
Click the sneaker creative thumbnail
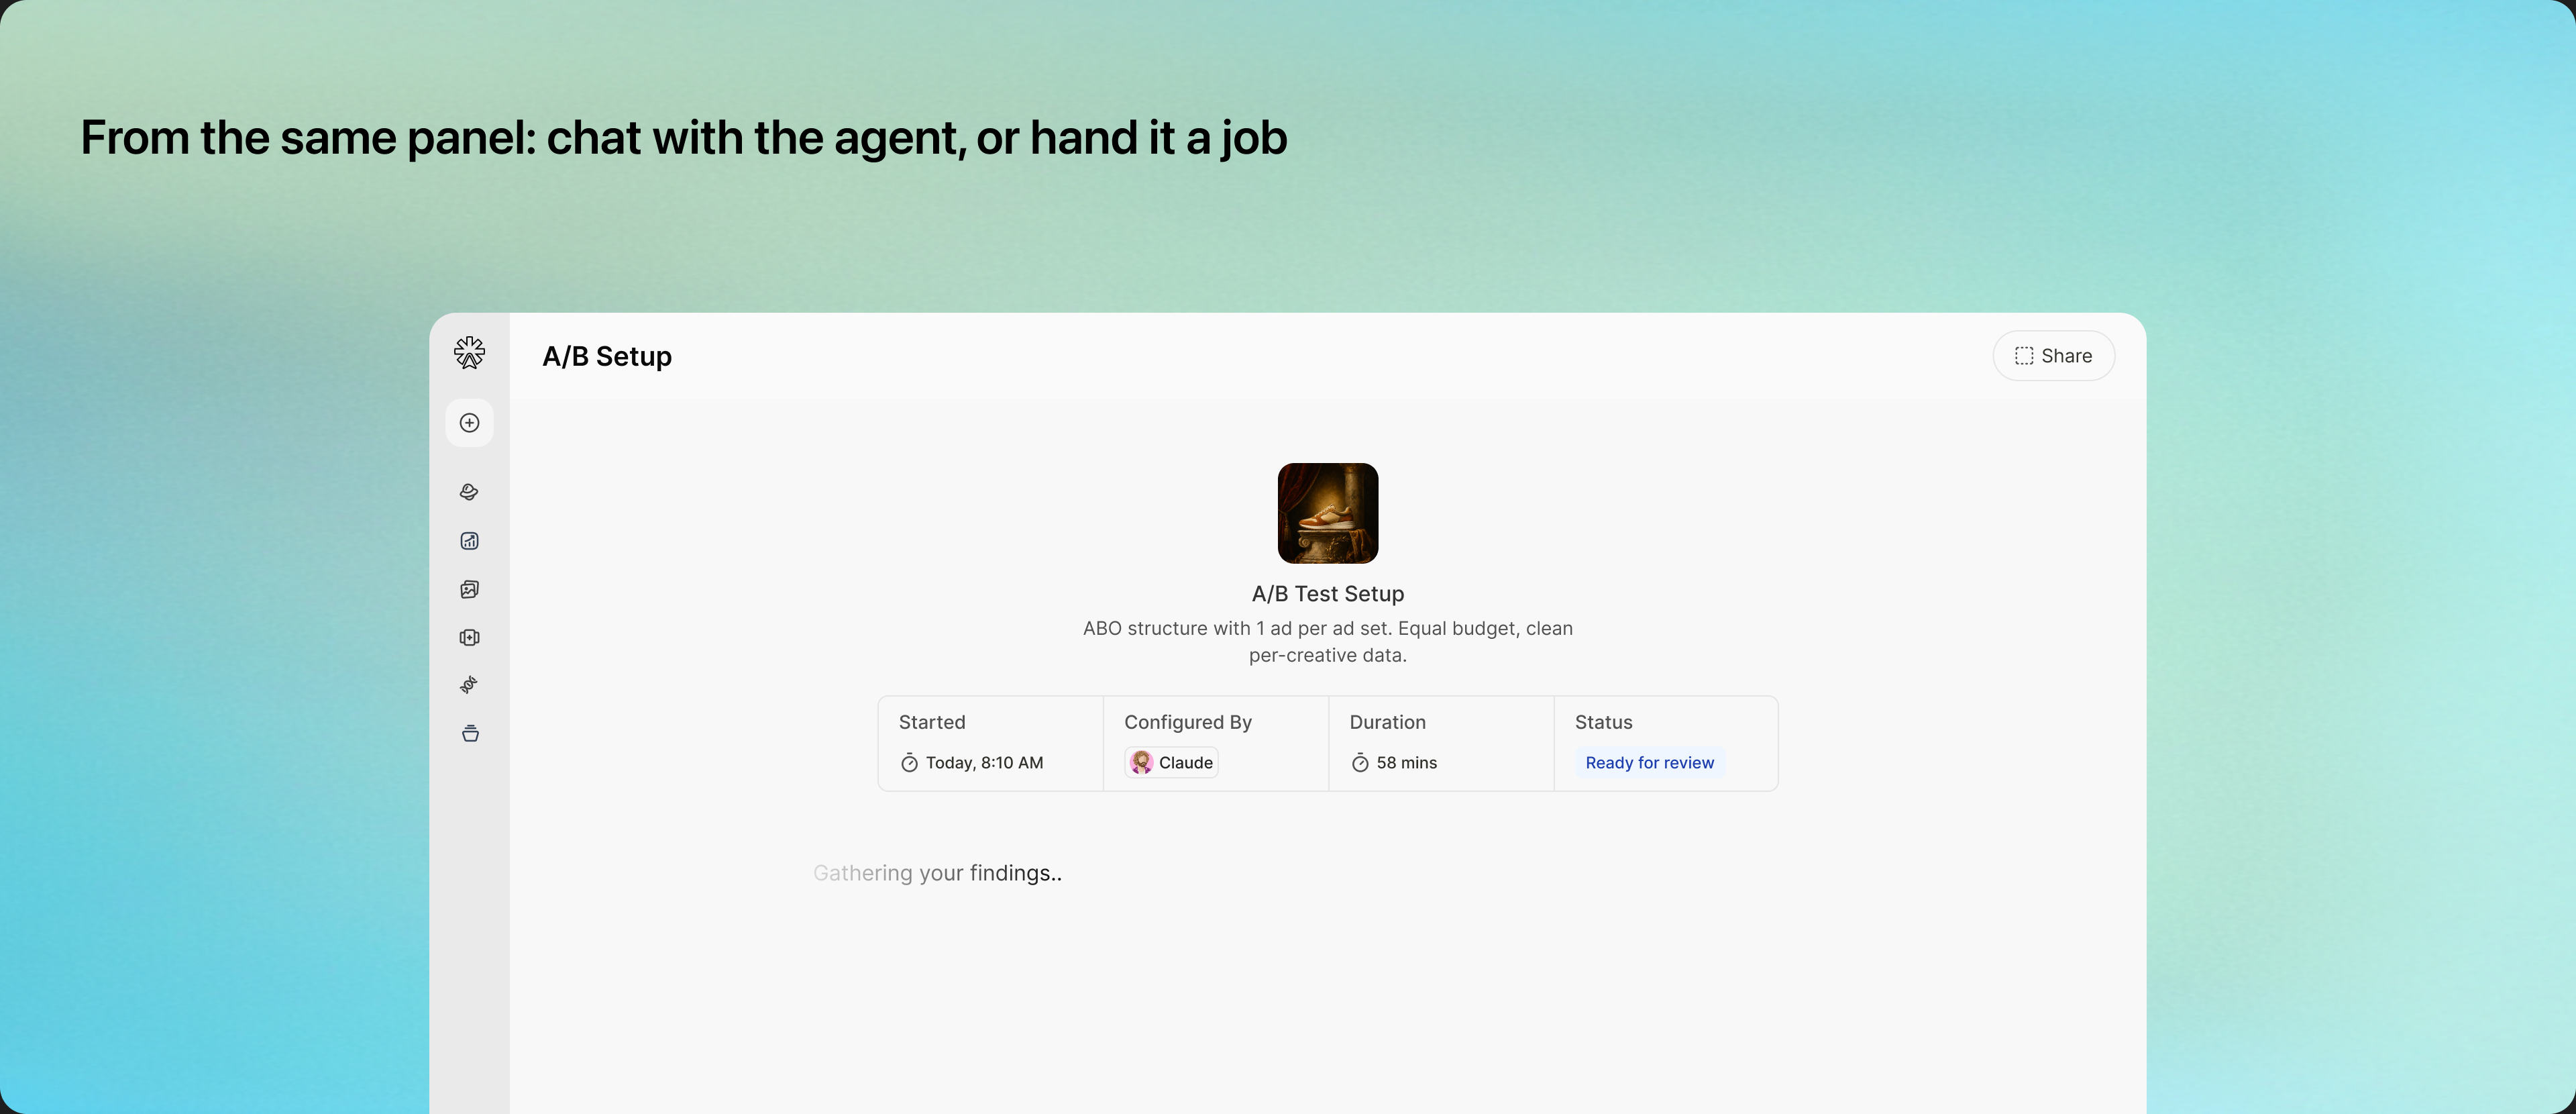coord(1328,513)
